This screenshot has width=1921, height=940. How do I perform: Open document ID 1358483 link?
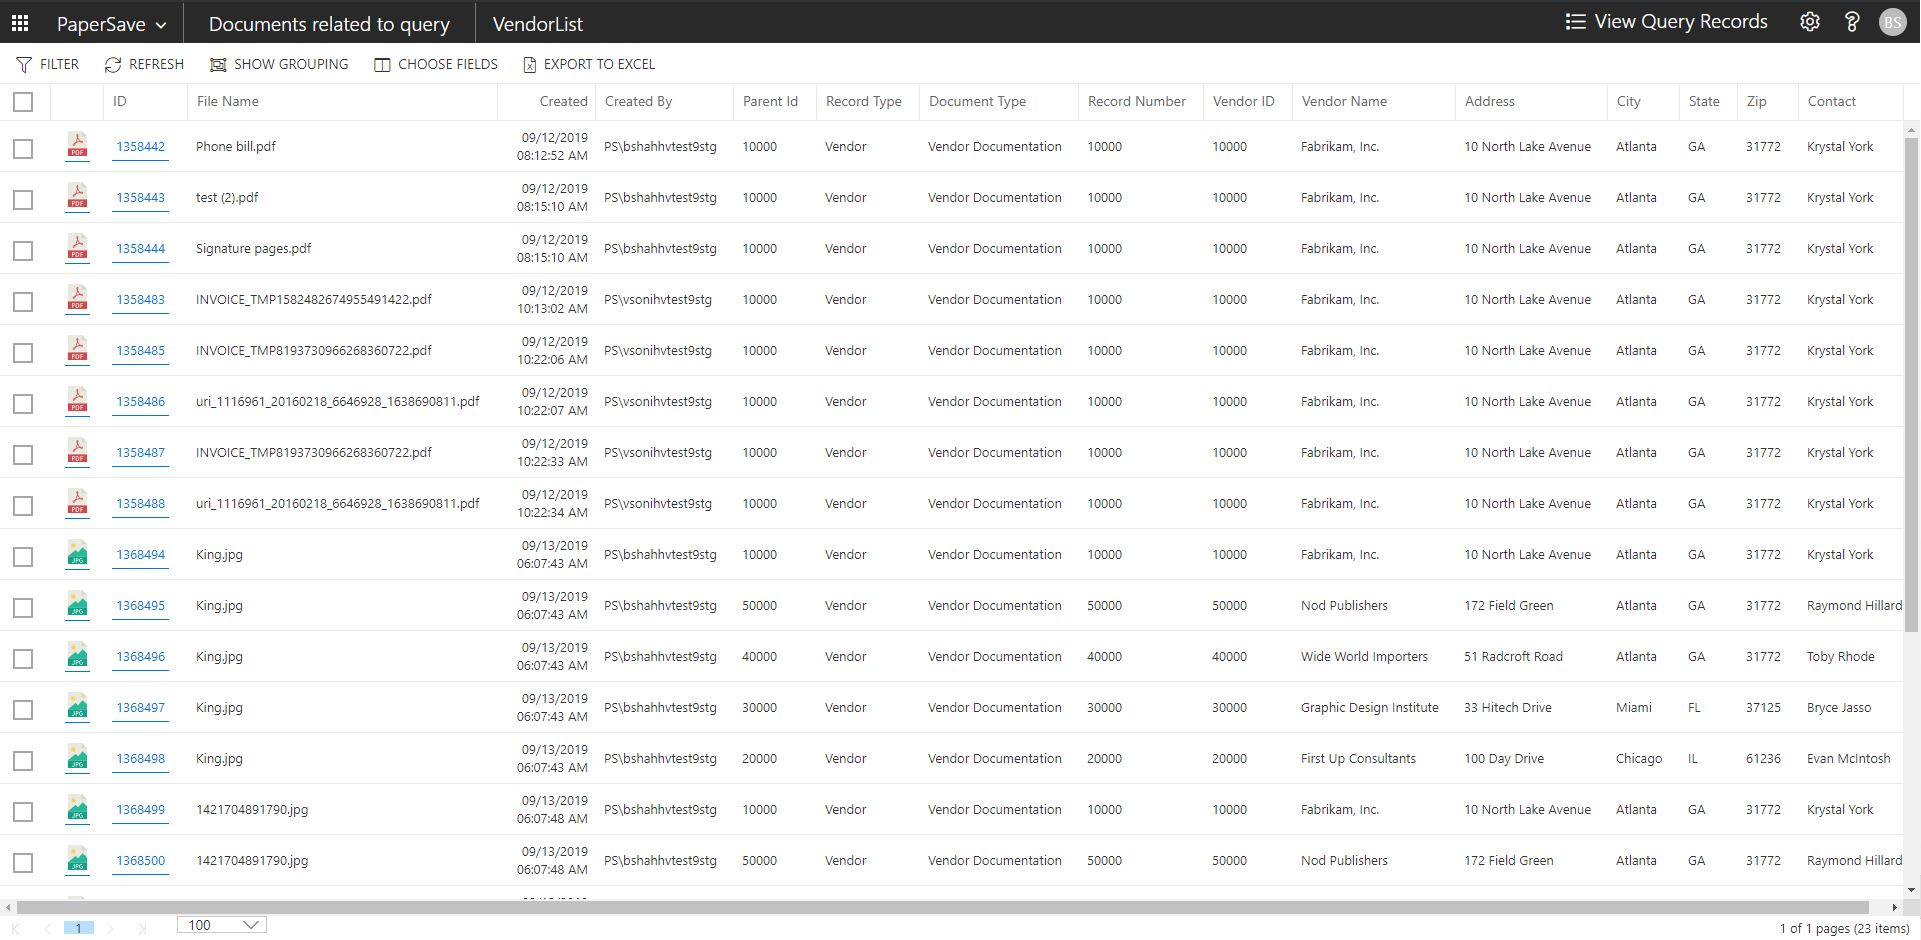[x=140, y=300]
